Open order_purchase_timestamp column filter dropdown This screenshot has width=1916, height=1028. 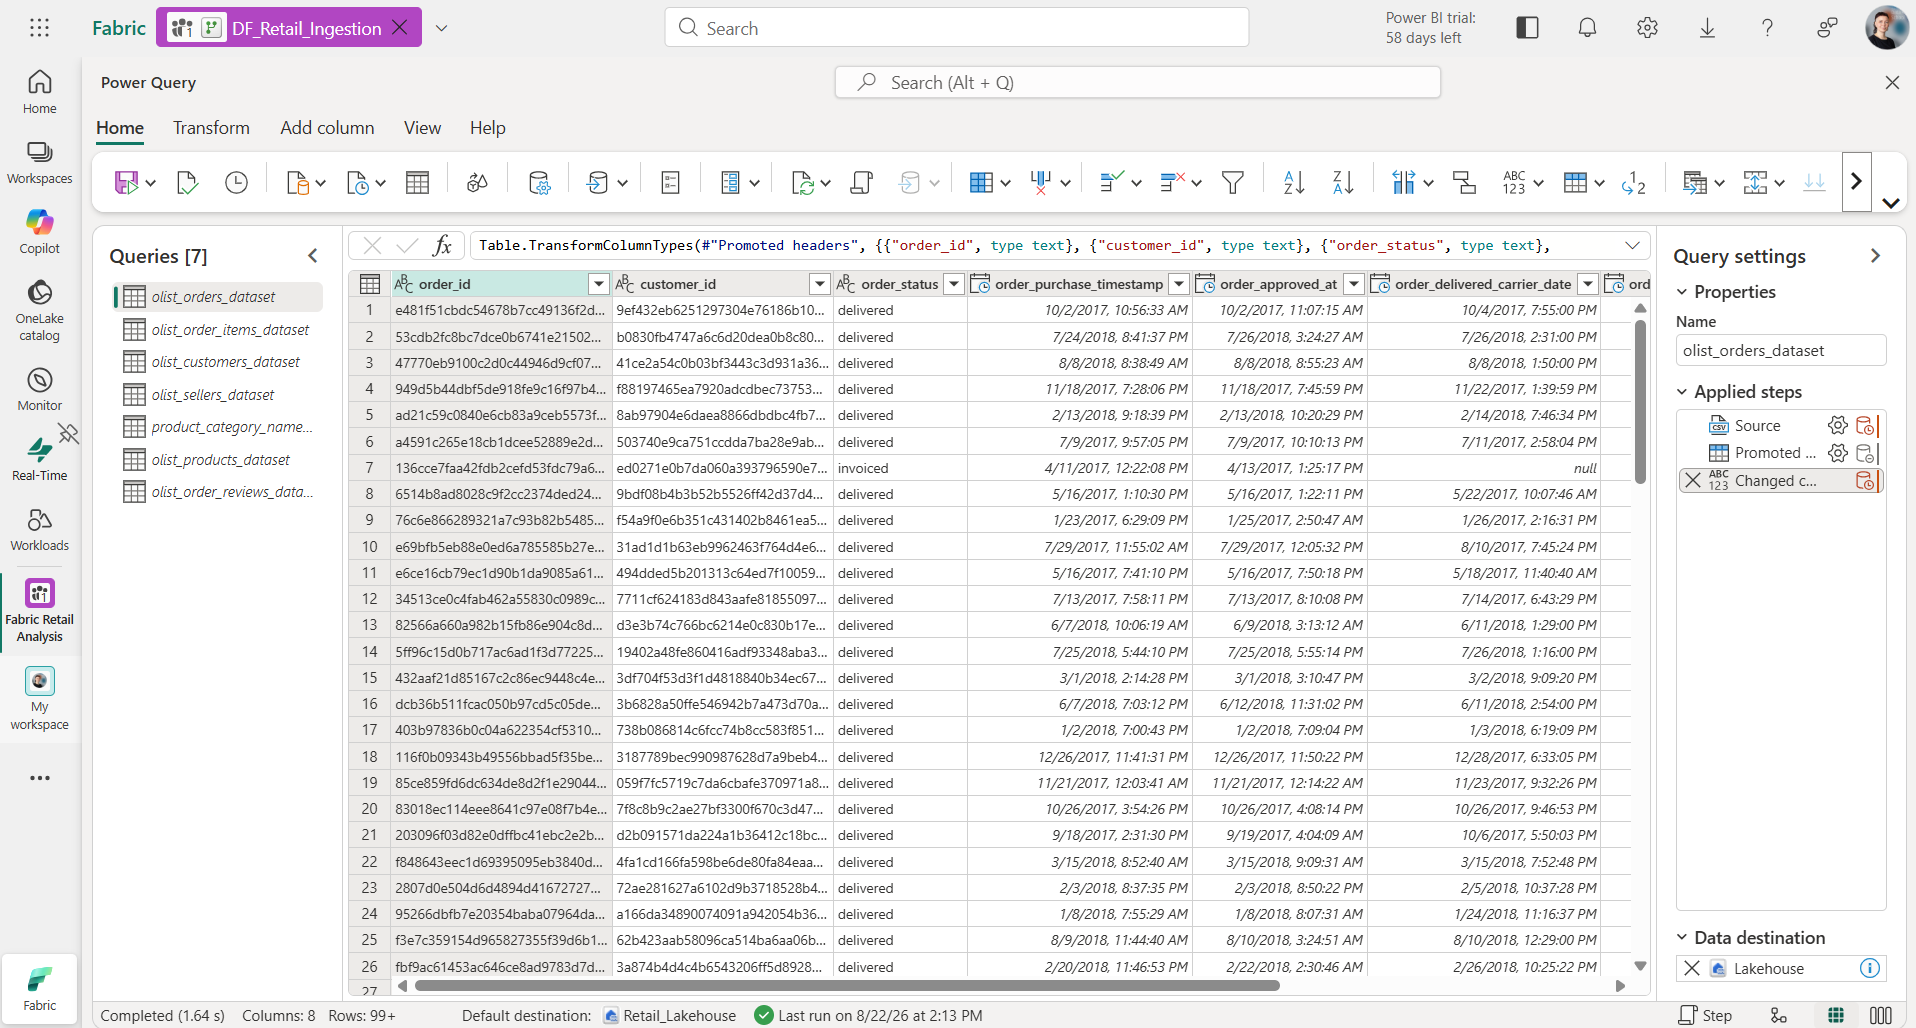click(1179, 284)
